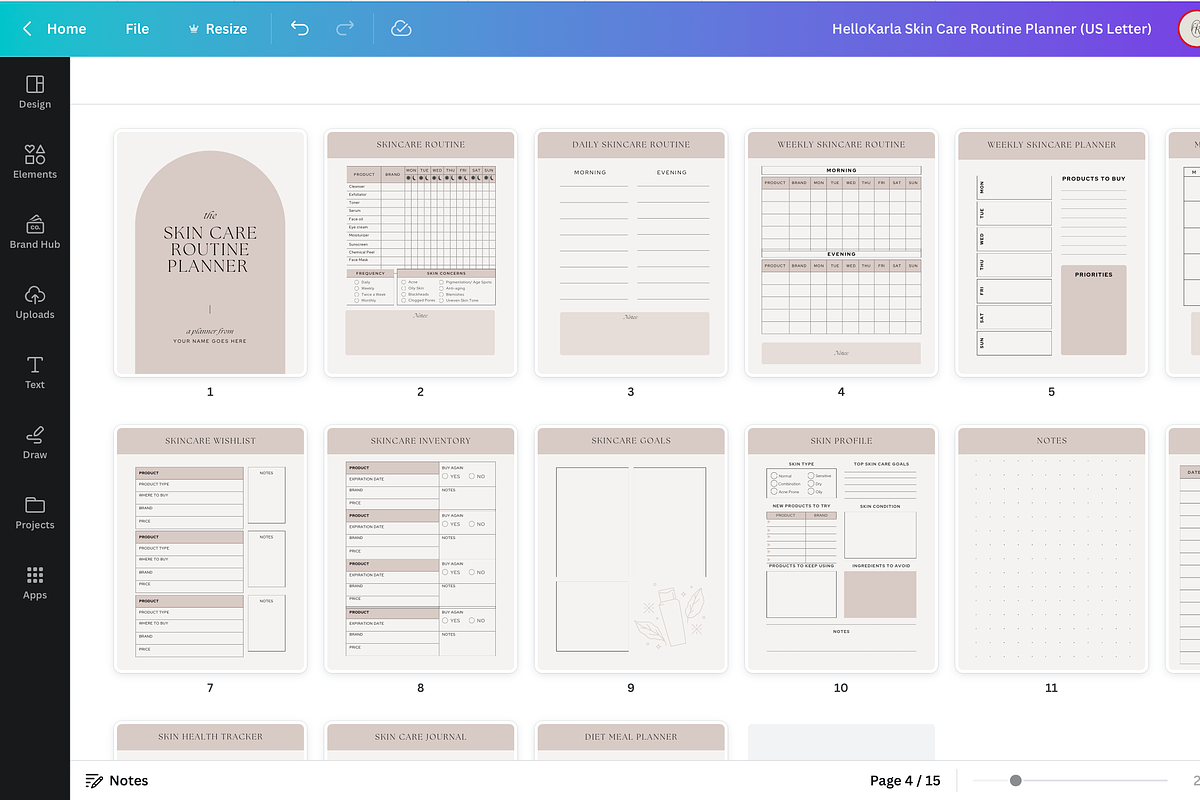Select page 11 Notes thumbnail
This screenshot has width=1200, height=800.
click(1051, 549)
